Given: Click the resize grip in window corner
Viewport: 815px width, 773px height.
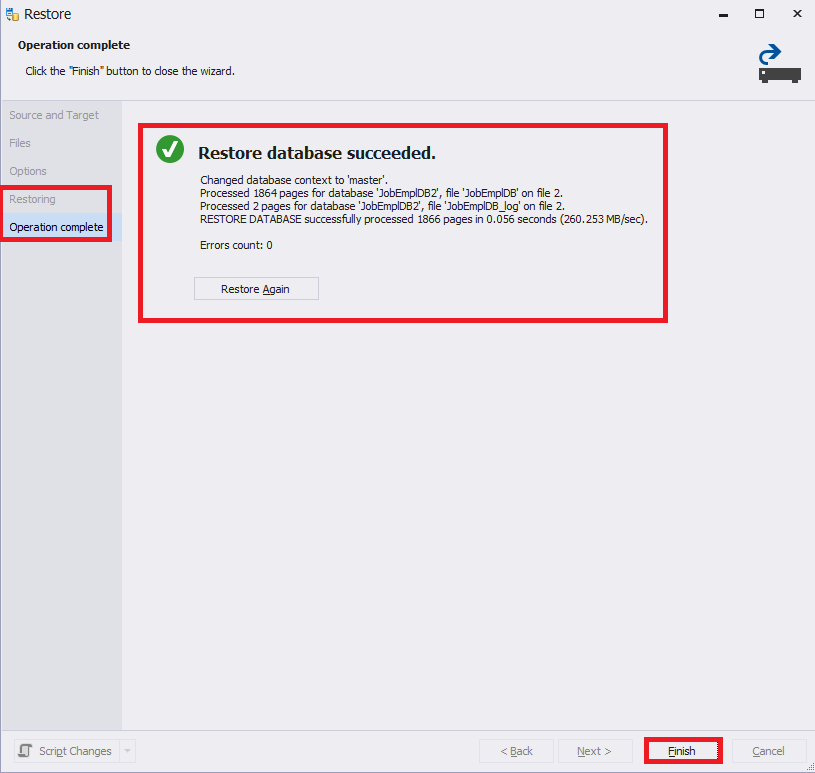Looking at the screenshot, I should tap(810, 767).
